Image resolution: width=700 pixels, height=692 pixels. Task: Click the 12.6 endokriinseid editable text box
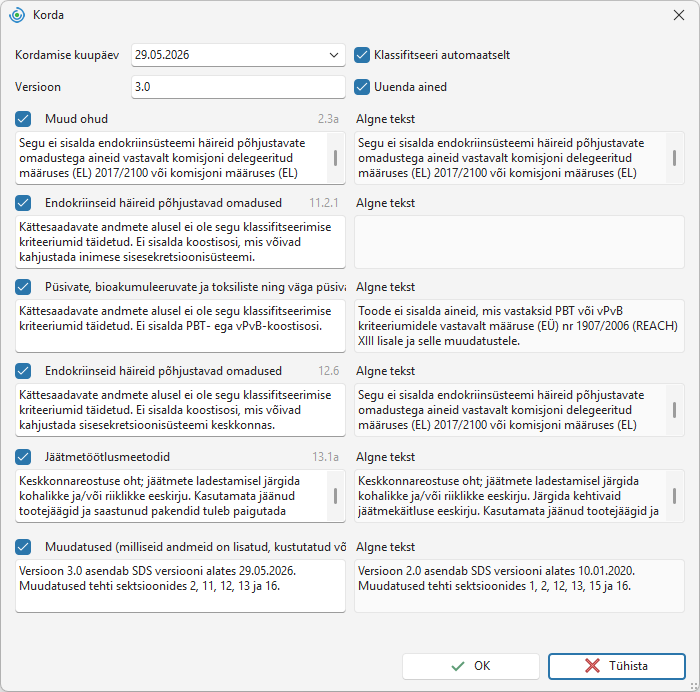tap(180, 409)
